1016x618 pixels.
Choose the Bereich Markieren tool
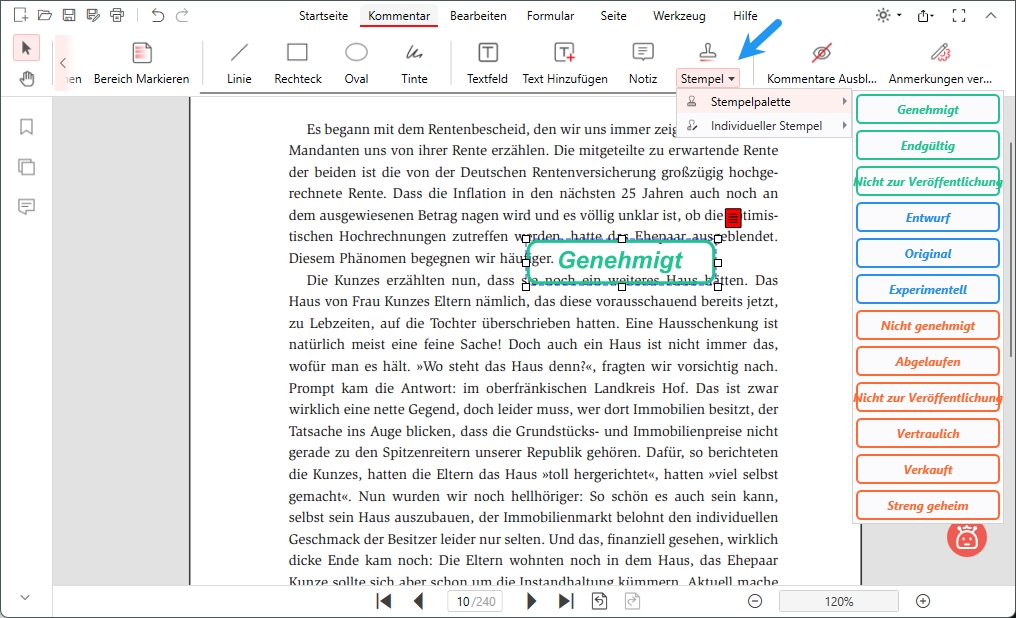(141, 63)
